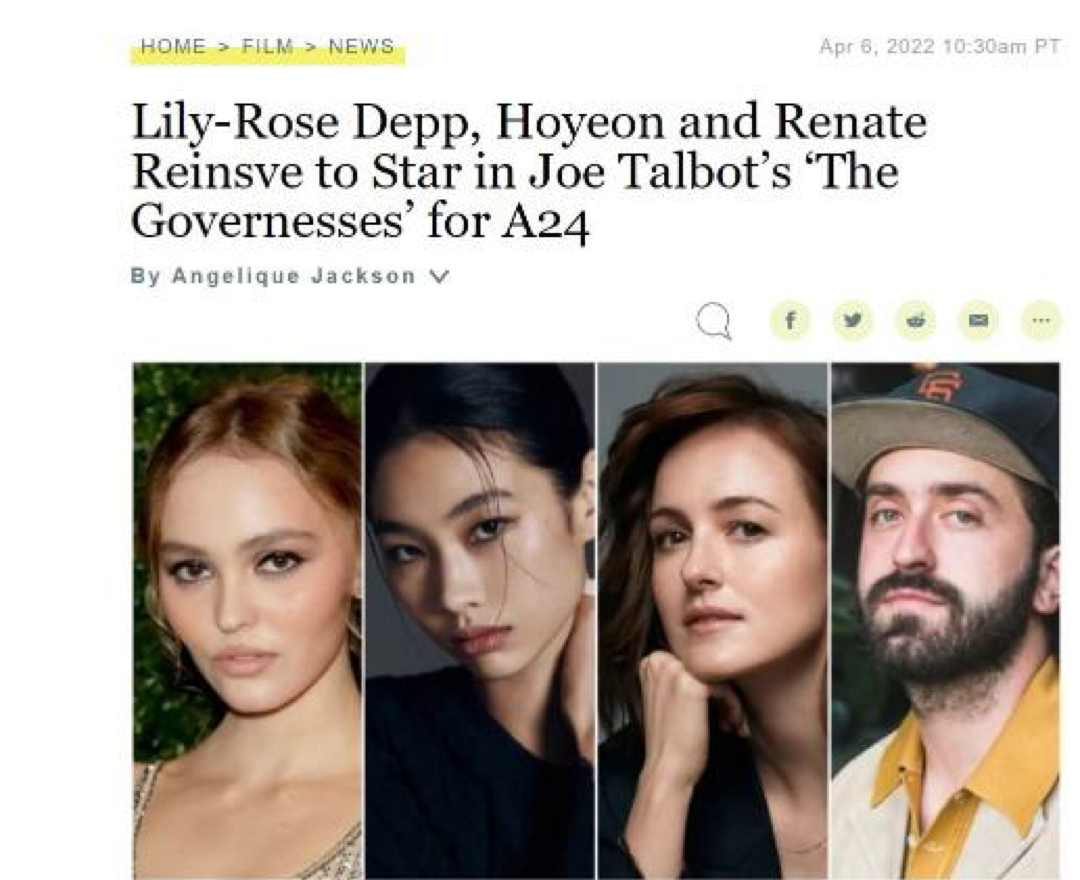Go to HOME in breadcrumb

point(173,47)
